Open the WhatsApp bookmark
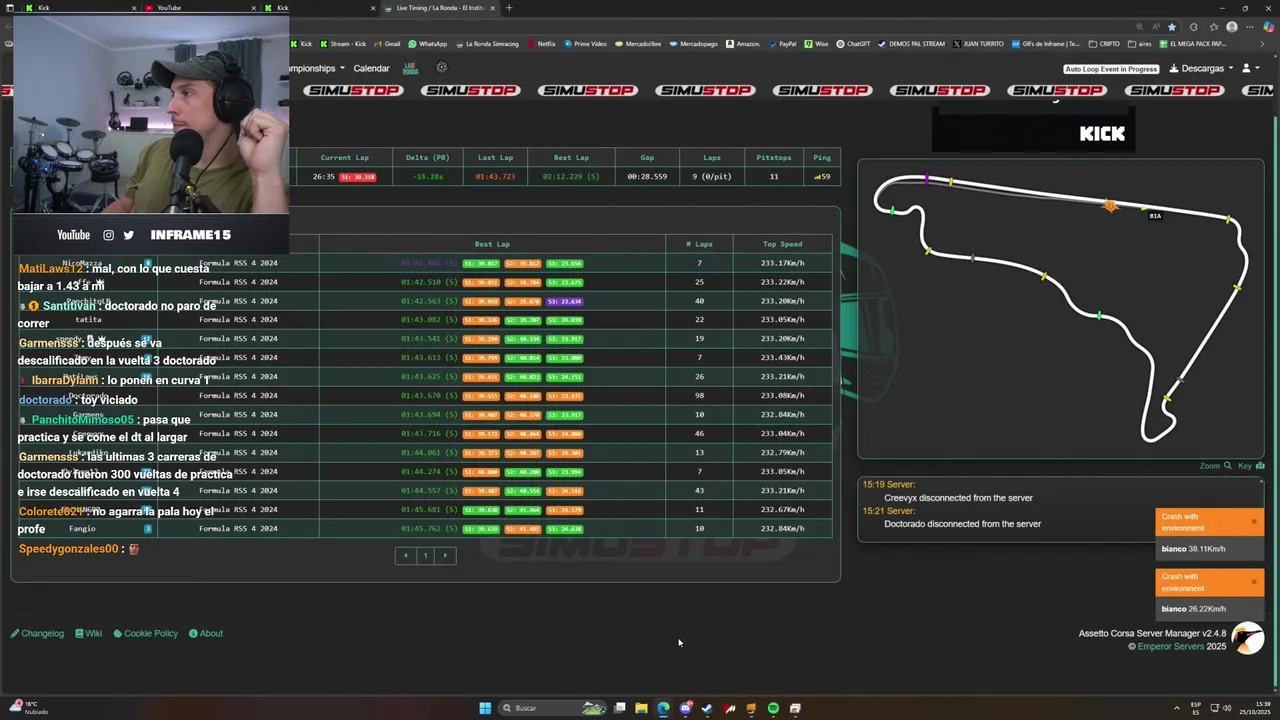Image resolution: width=1280 pixels, height=720 pixels. tap(428, 44)
